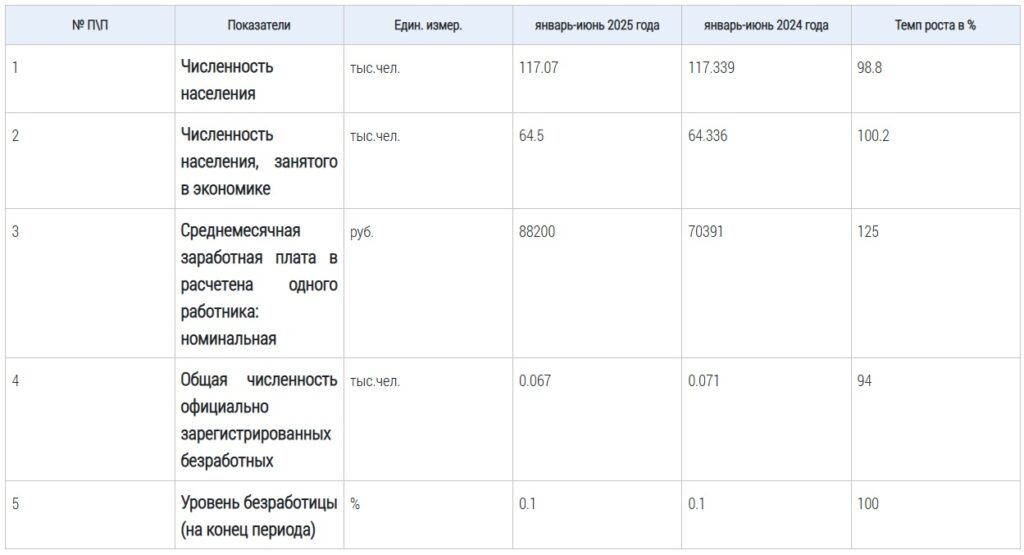
Task: Click "Численность населения, занятого в экономике" label
Action: tap(259, 161)
